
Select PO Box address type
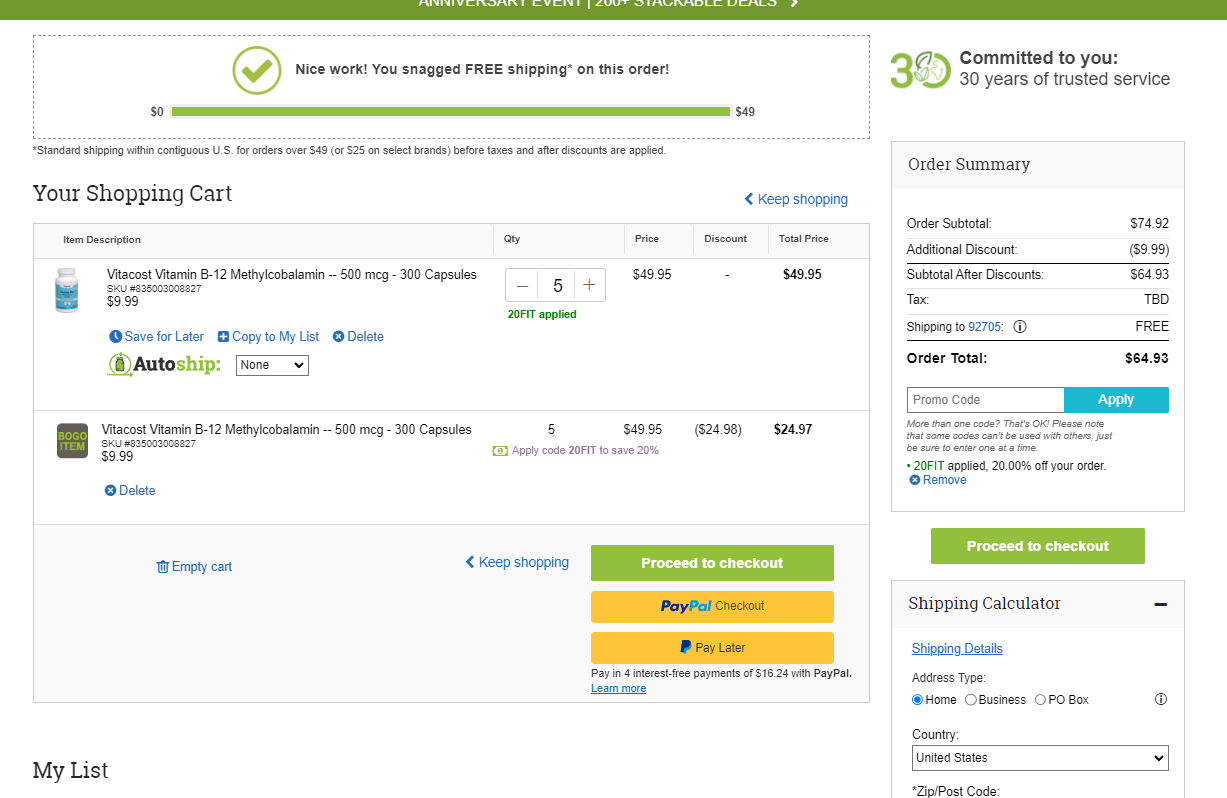[x=1040, y=700]
